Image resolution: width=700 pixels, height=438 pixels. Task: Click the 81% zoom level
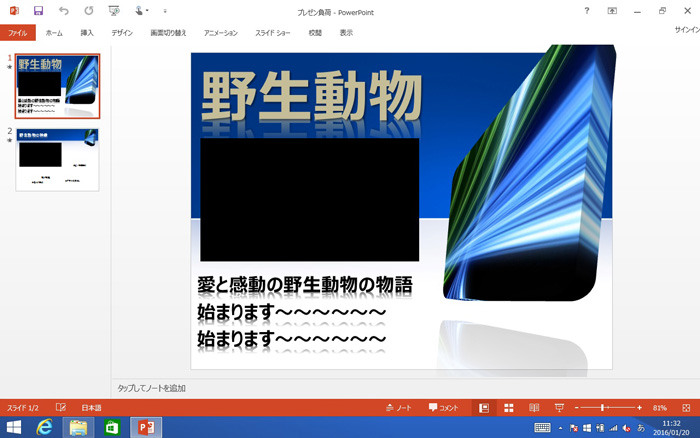click(659, 408)
